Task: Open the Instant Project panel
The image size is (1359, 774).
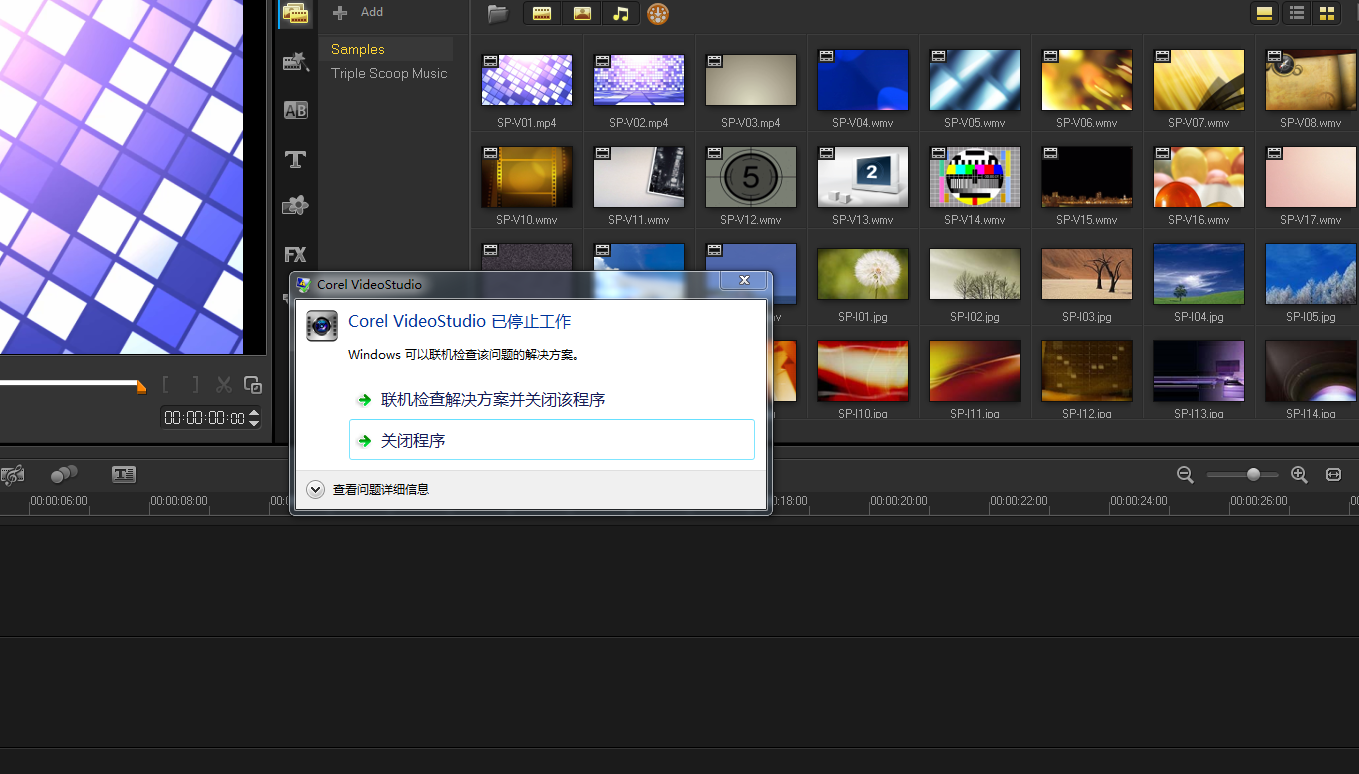Action: coord(295,62)
